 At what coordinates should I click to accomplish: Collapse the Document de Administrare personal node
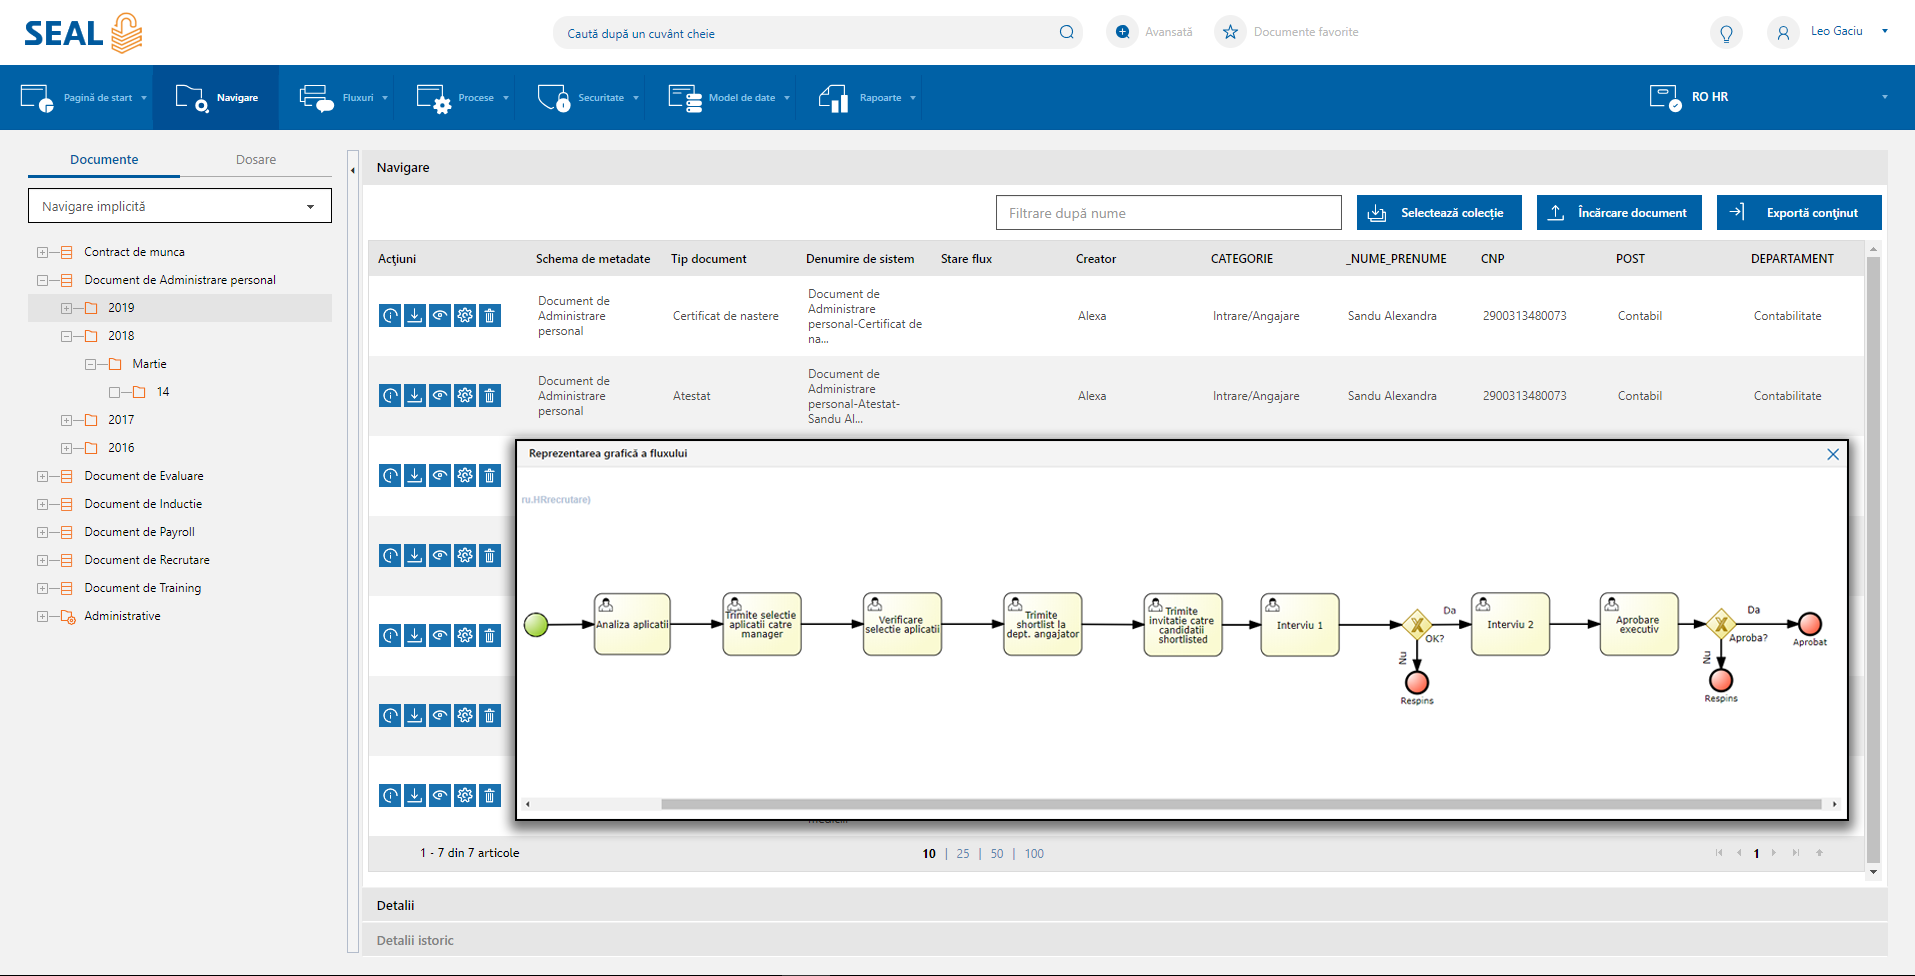tap(42, 280)
